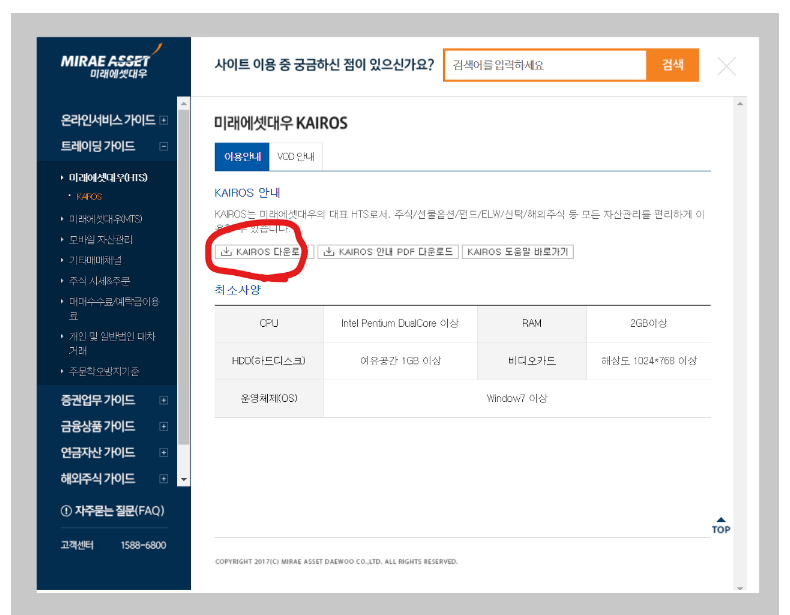Collapse the 트레이딩 가이드 minus icon
Image resolution: width=790 pixels, height=615 pixels.
163,147
